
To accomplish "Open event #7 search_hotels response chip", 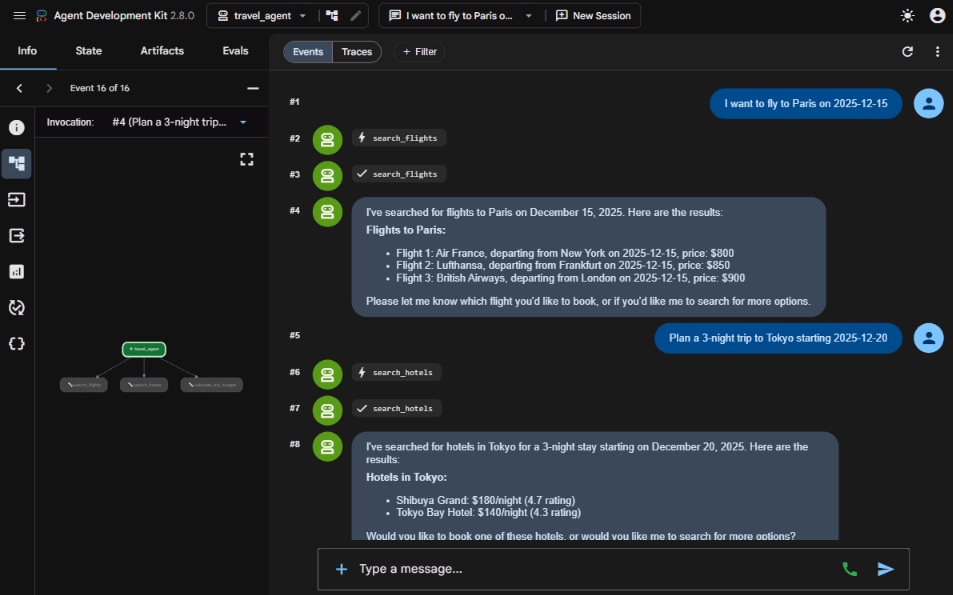I will [x=397, y=408].
